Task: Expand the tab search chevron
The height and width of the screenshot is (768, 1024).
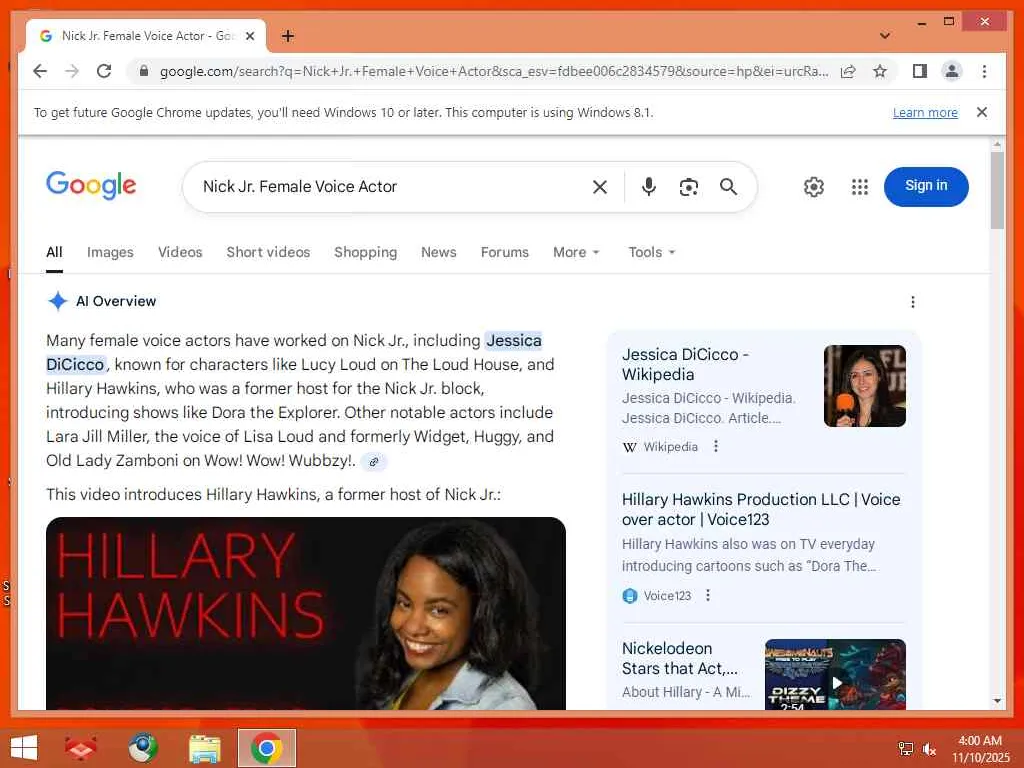Action: click(885, 35)
